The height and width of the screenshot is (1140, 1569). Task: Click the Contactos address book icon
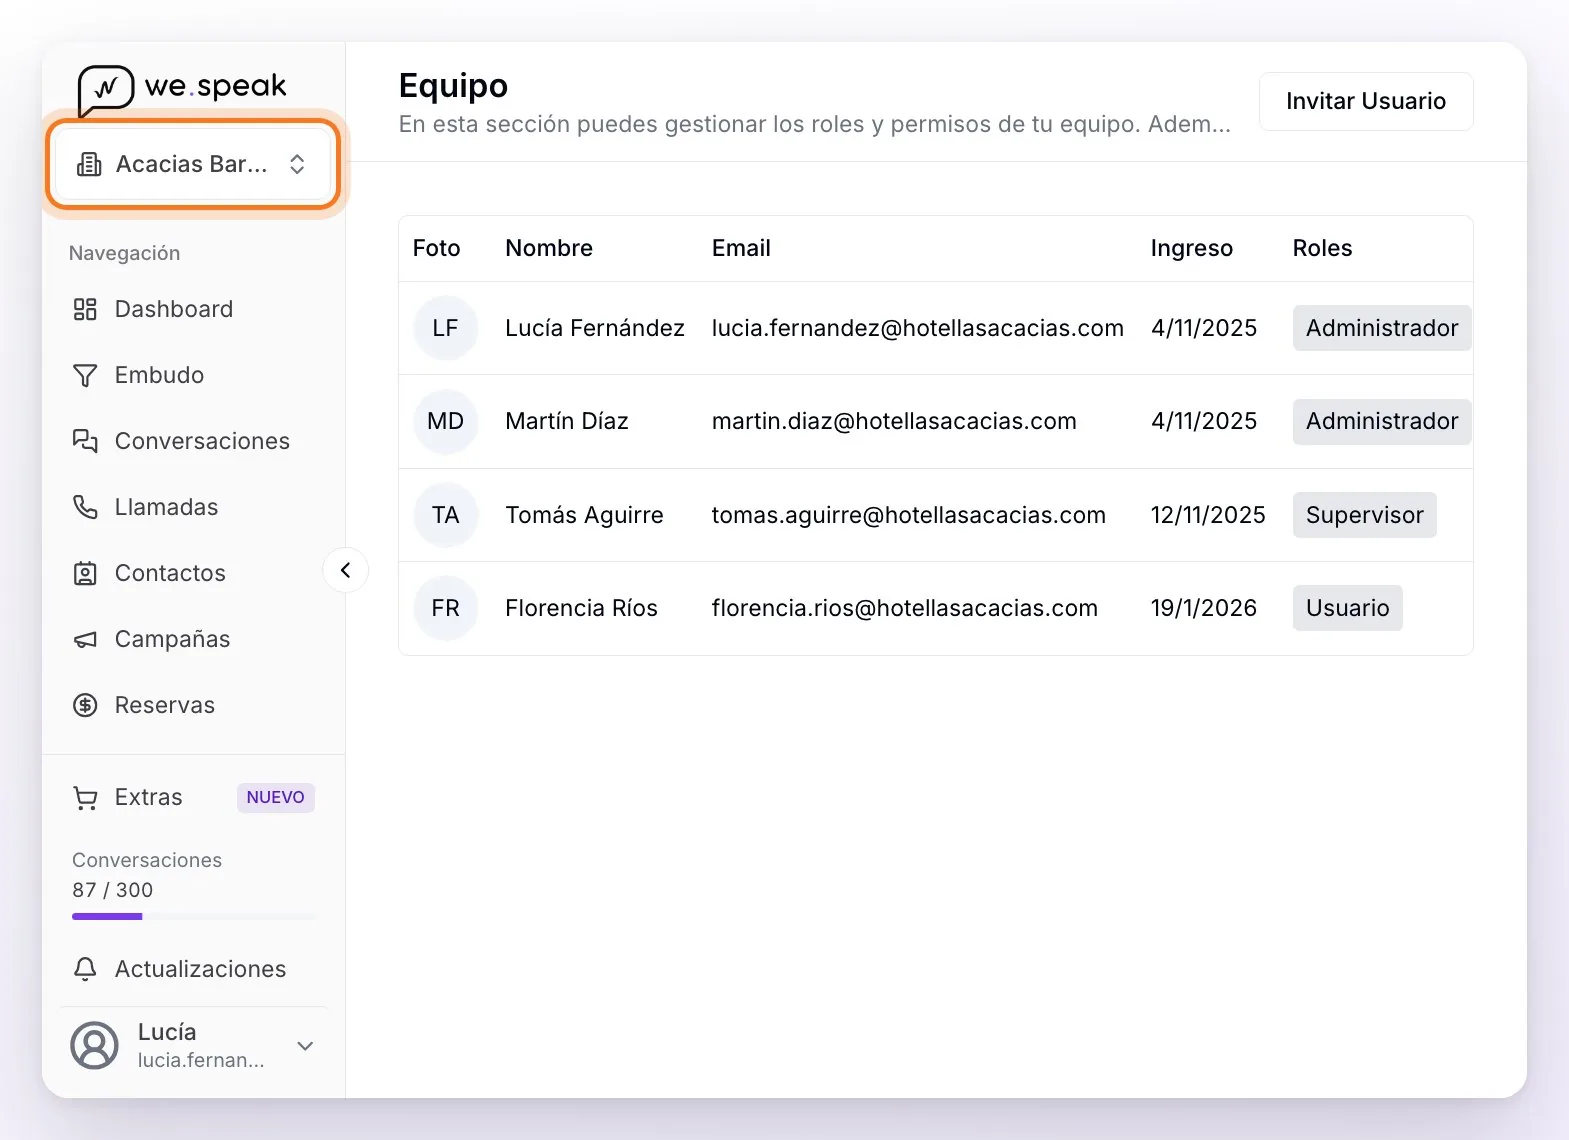pyautogui.click(x=85, y=573)
